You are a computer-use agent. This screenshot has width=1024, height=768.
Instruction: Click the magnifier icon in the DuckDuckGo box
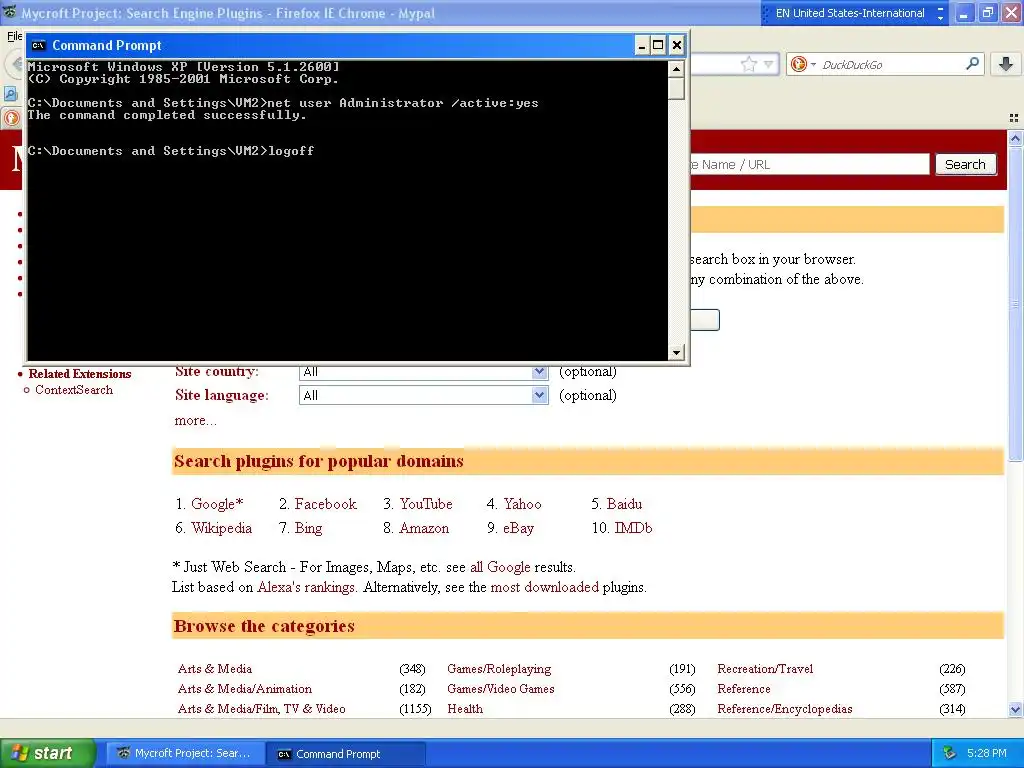point(972,63)
